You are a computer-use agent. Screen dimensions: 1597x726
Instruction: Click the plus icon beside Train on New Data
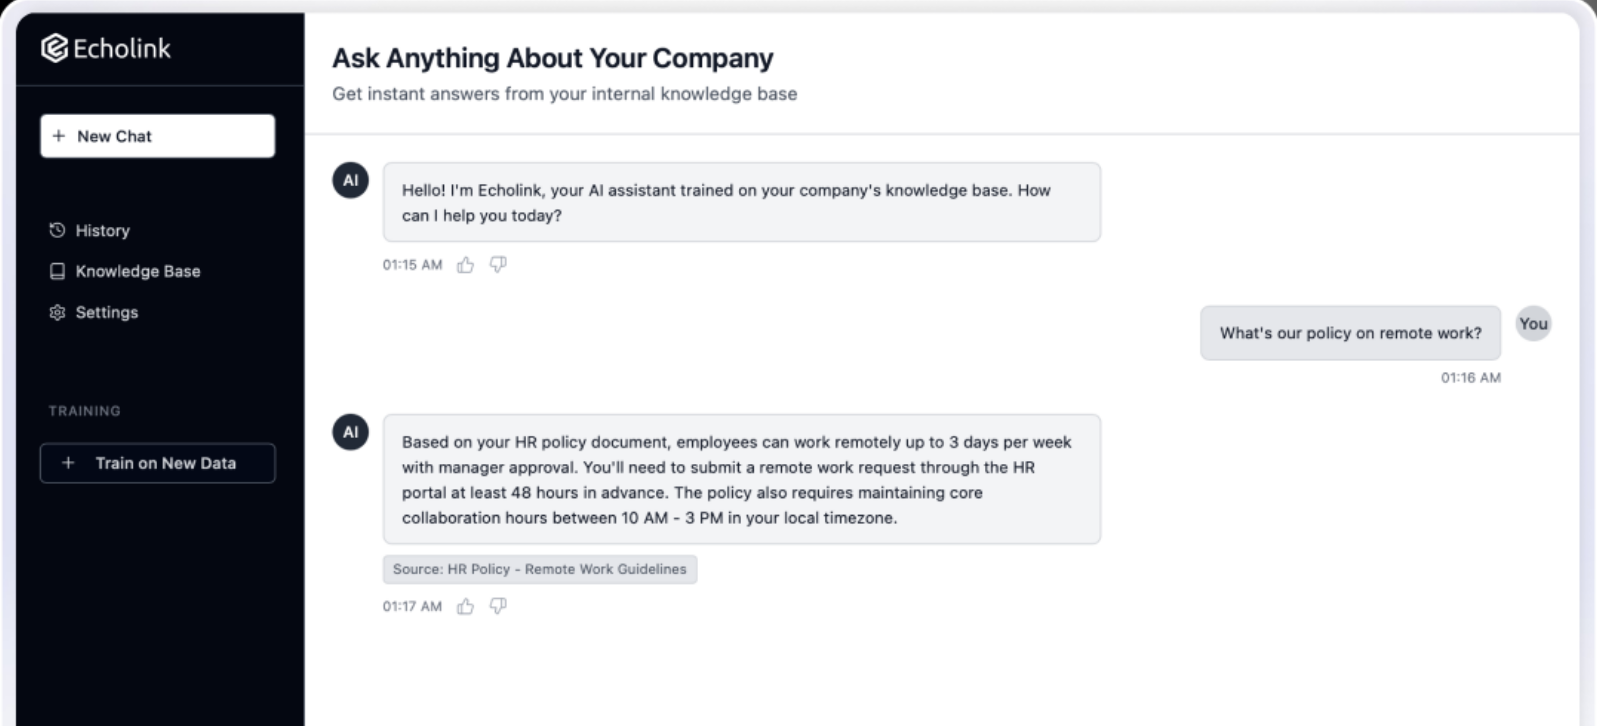coord(68,463)
